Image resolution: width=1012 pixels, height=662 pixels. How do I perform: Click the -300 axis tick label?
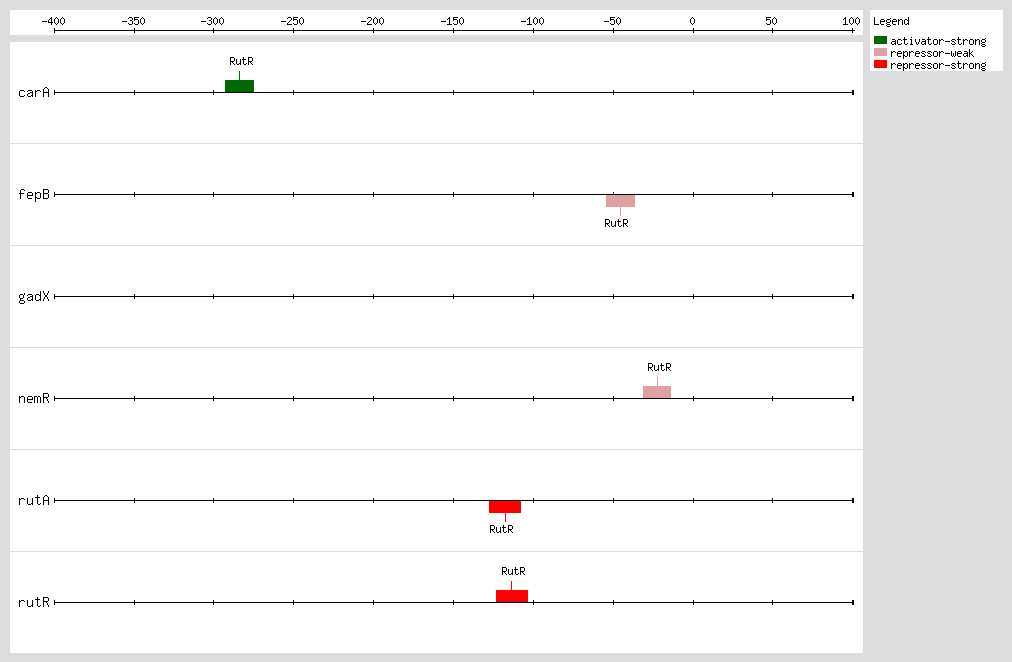(212, 21)
